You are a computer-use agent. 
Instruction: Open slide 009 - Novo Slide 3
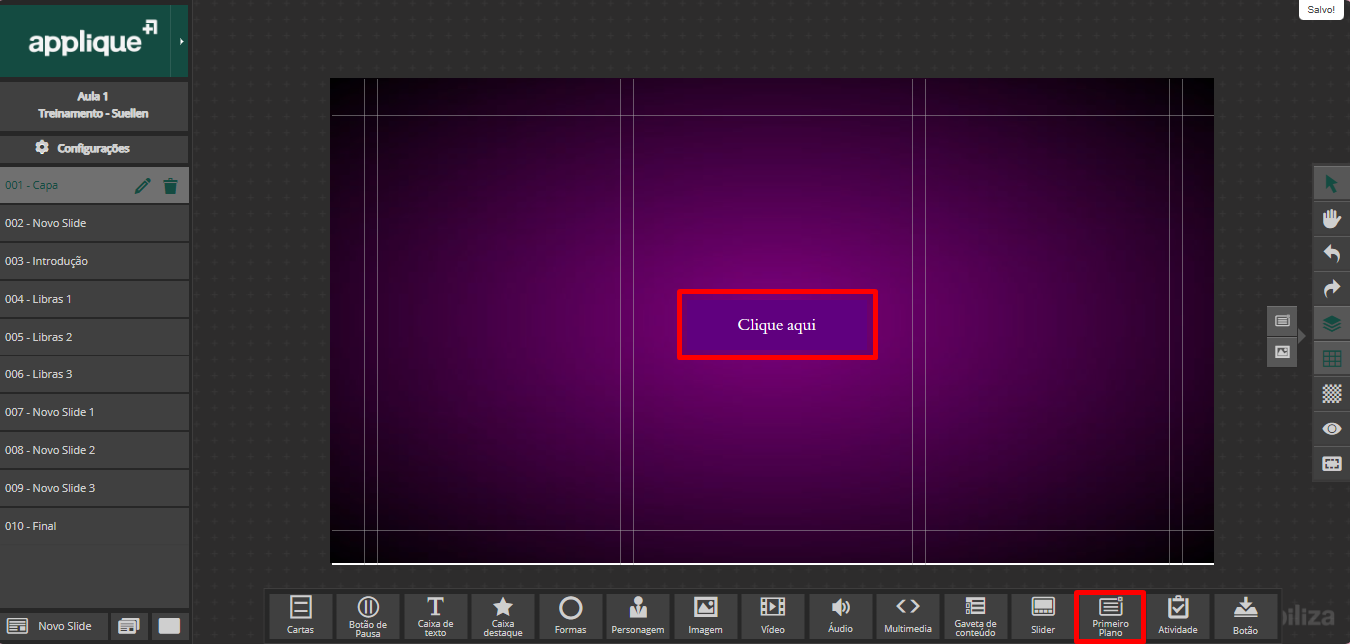94,488
